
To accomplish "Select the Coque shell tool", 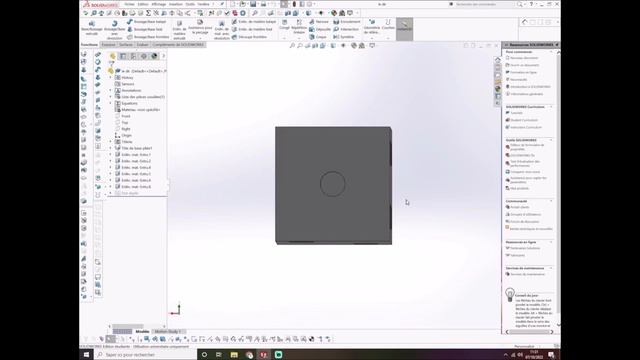I will pyautogui.click(x=318, y=37).
